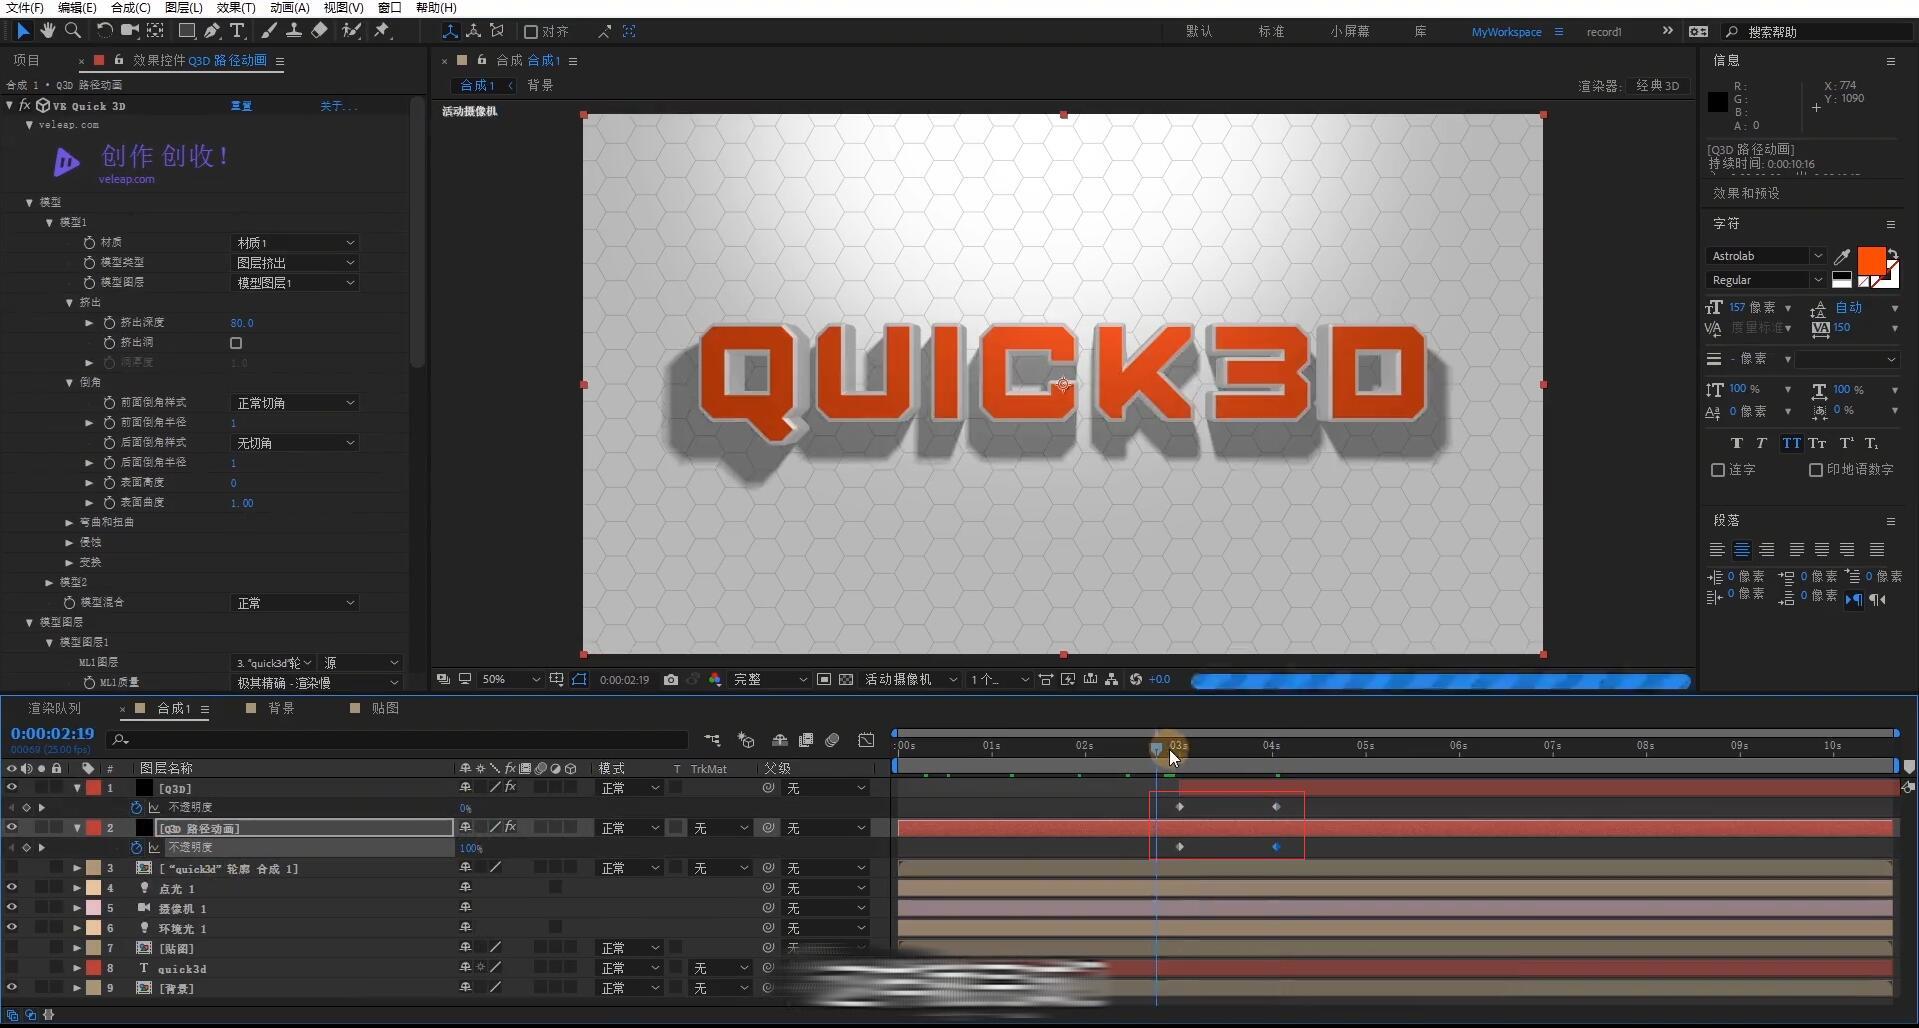Click the snapshot camera icon in viewer
The image size is (1919, 1028).
coord(671,679)
